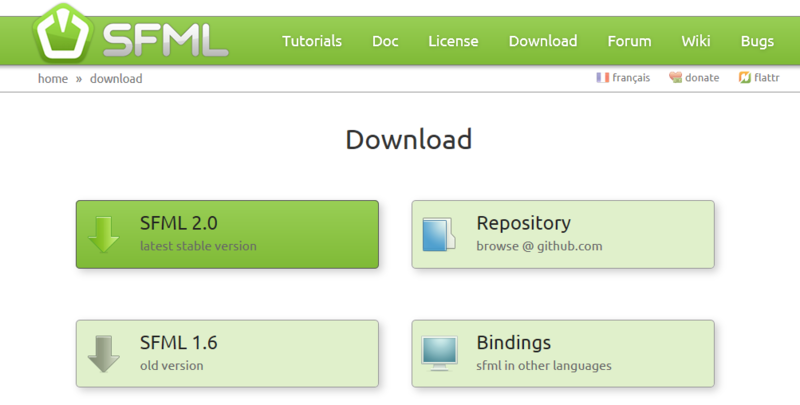Click the SFML pentagon logo icon
Viewport: 800px width, 405px height.
[x=63, y=33]
